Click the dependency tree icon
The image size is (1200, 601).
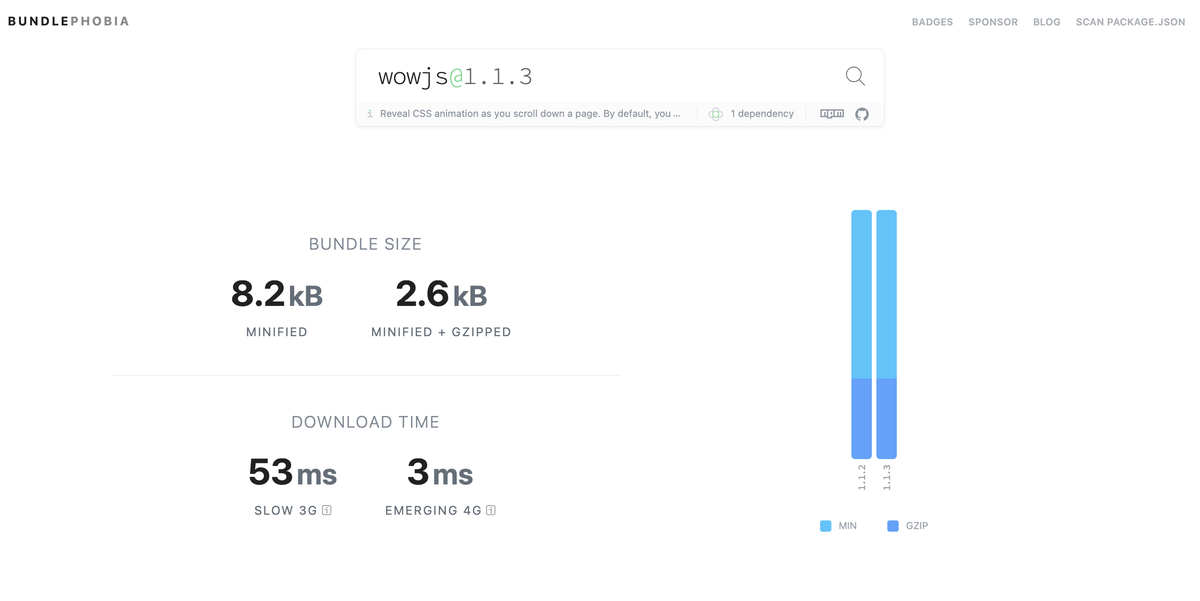pyautogui.click(x=716, y=114)
